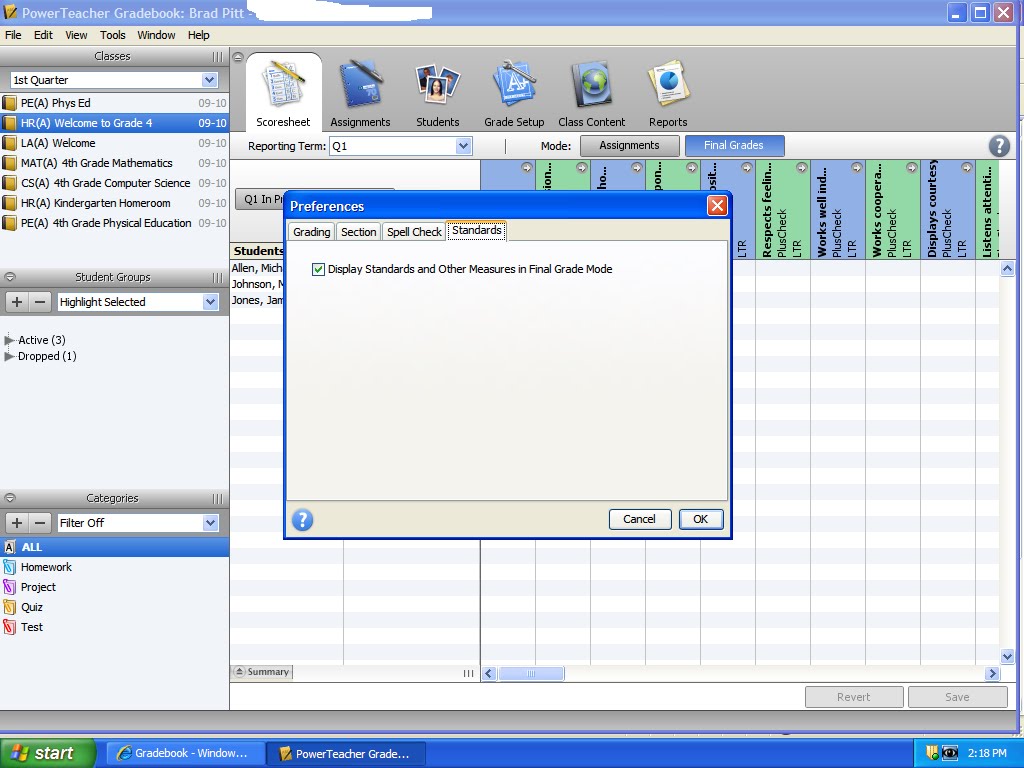Click the PowerTeacher Grade taskbar item

347,753
